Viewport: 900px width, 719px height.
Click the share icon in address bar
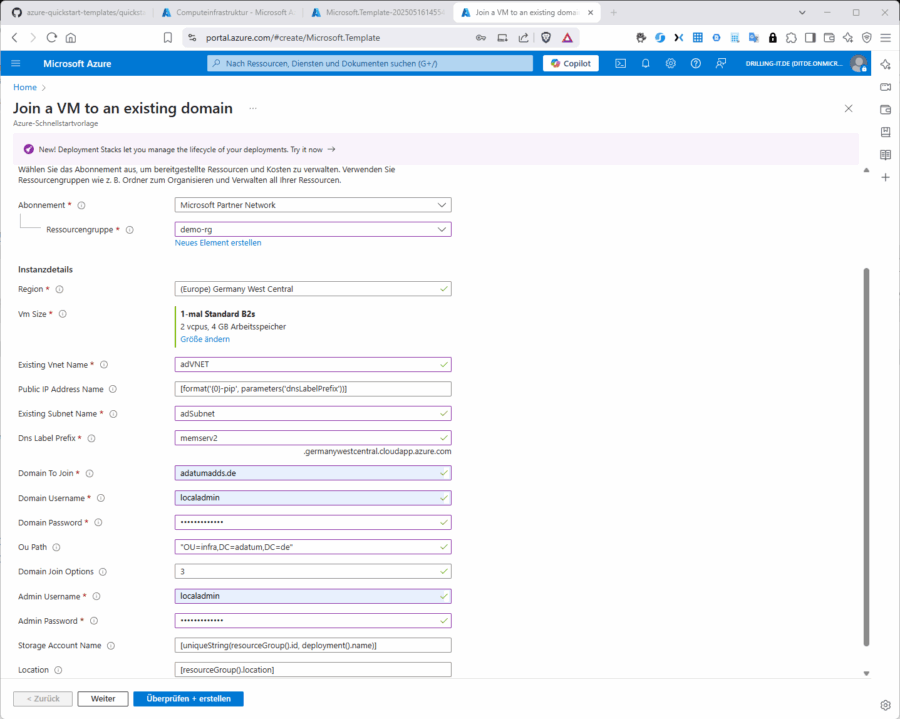[x=523, y=37]
